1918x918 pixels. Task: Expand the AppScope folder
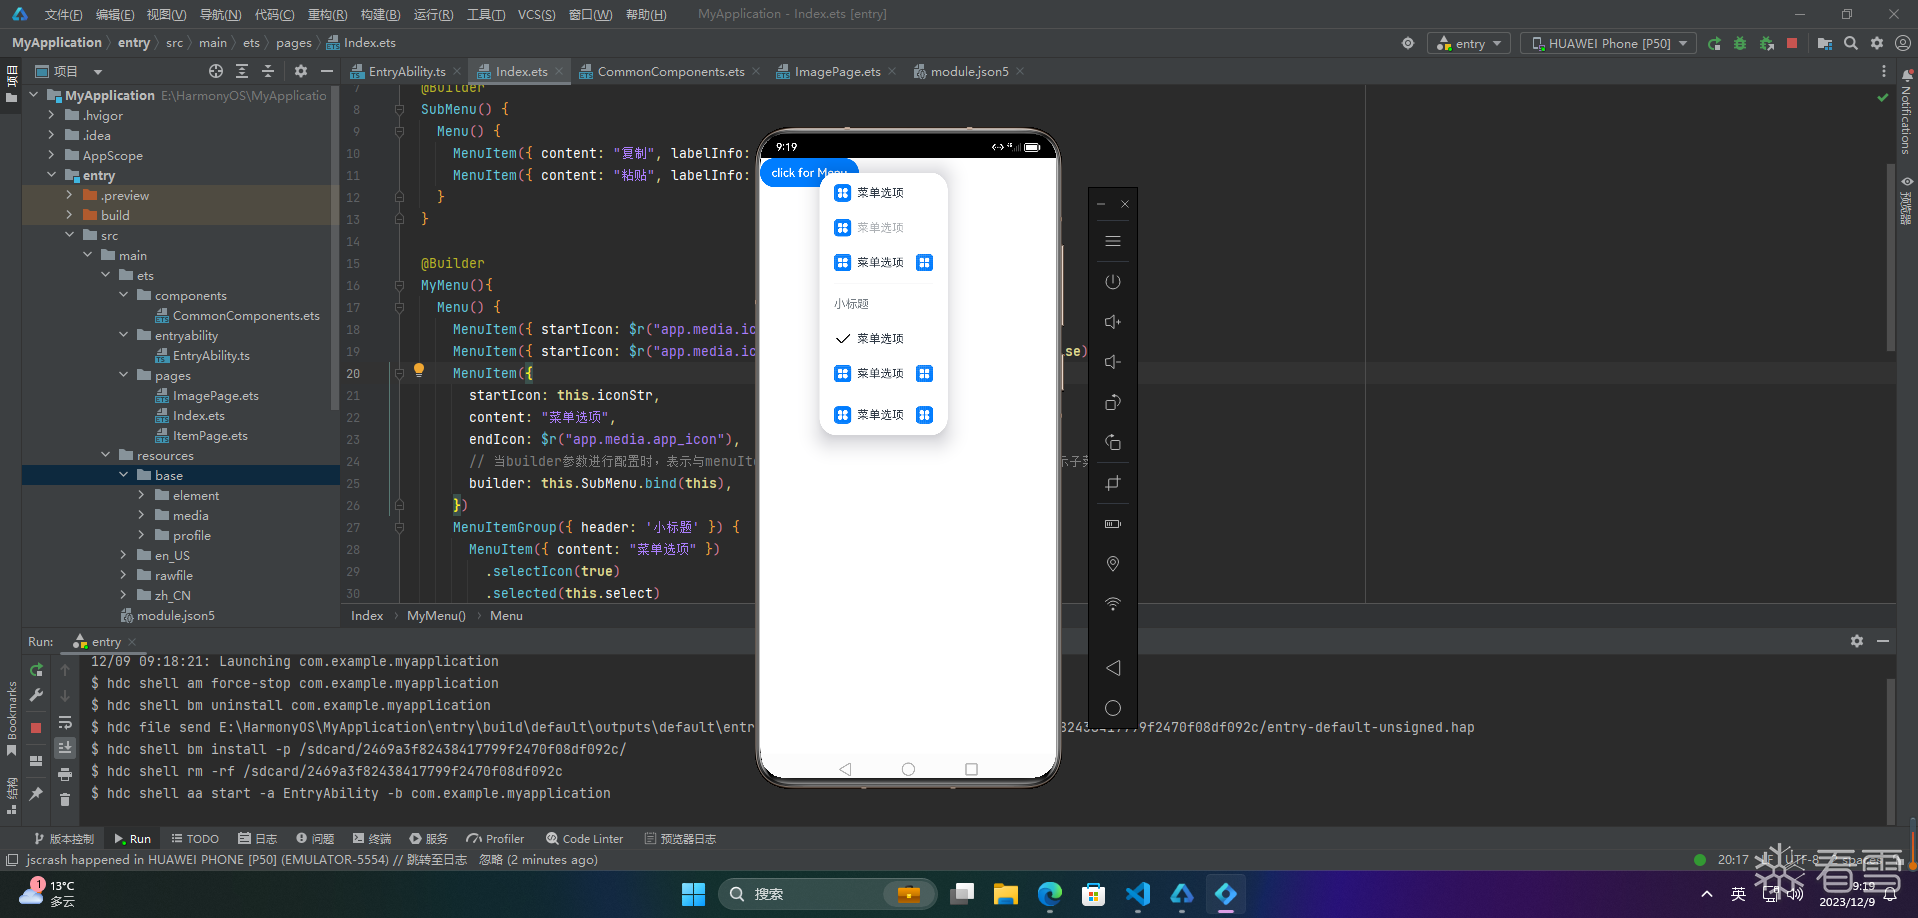(52, 155)
